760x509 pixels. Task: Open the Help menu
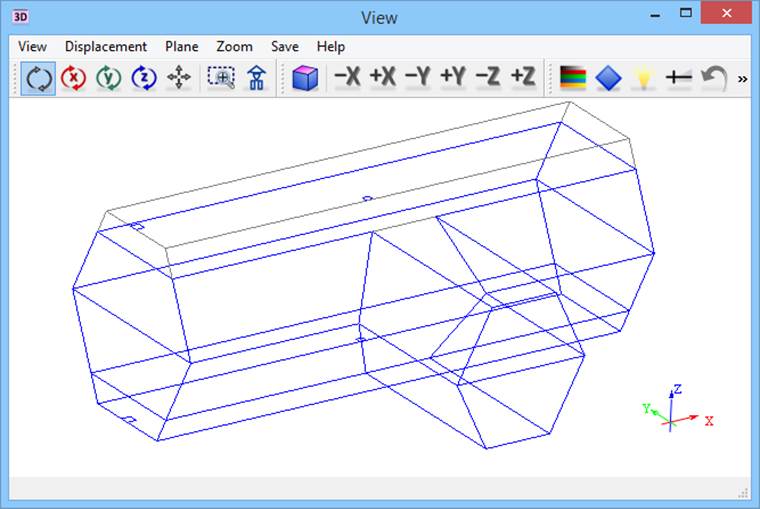(331, 47)
